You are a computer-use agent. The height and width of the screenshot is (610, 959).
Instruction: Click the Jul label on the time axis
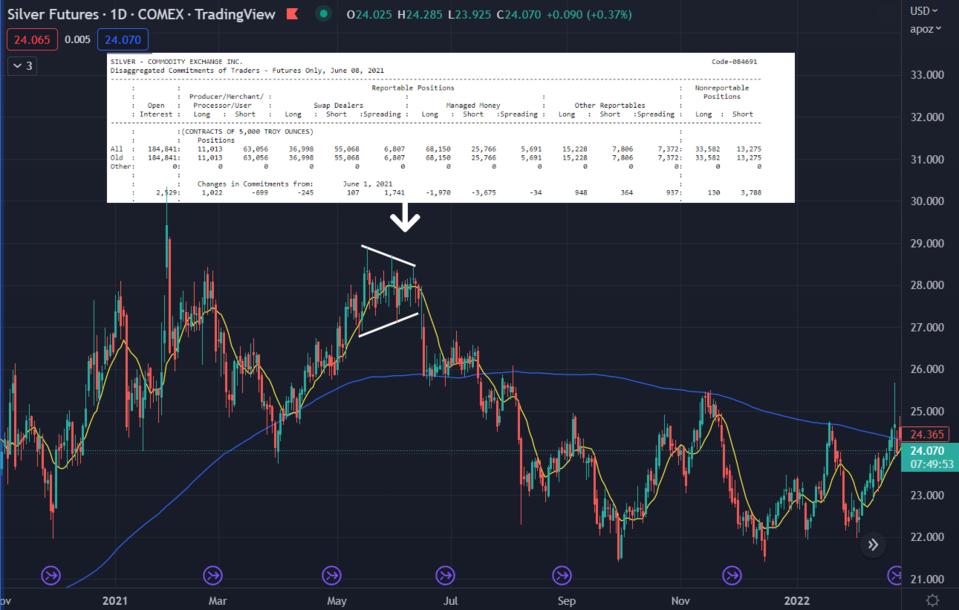pos(450,600)
